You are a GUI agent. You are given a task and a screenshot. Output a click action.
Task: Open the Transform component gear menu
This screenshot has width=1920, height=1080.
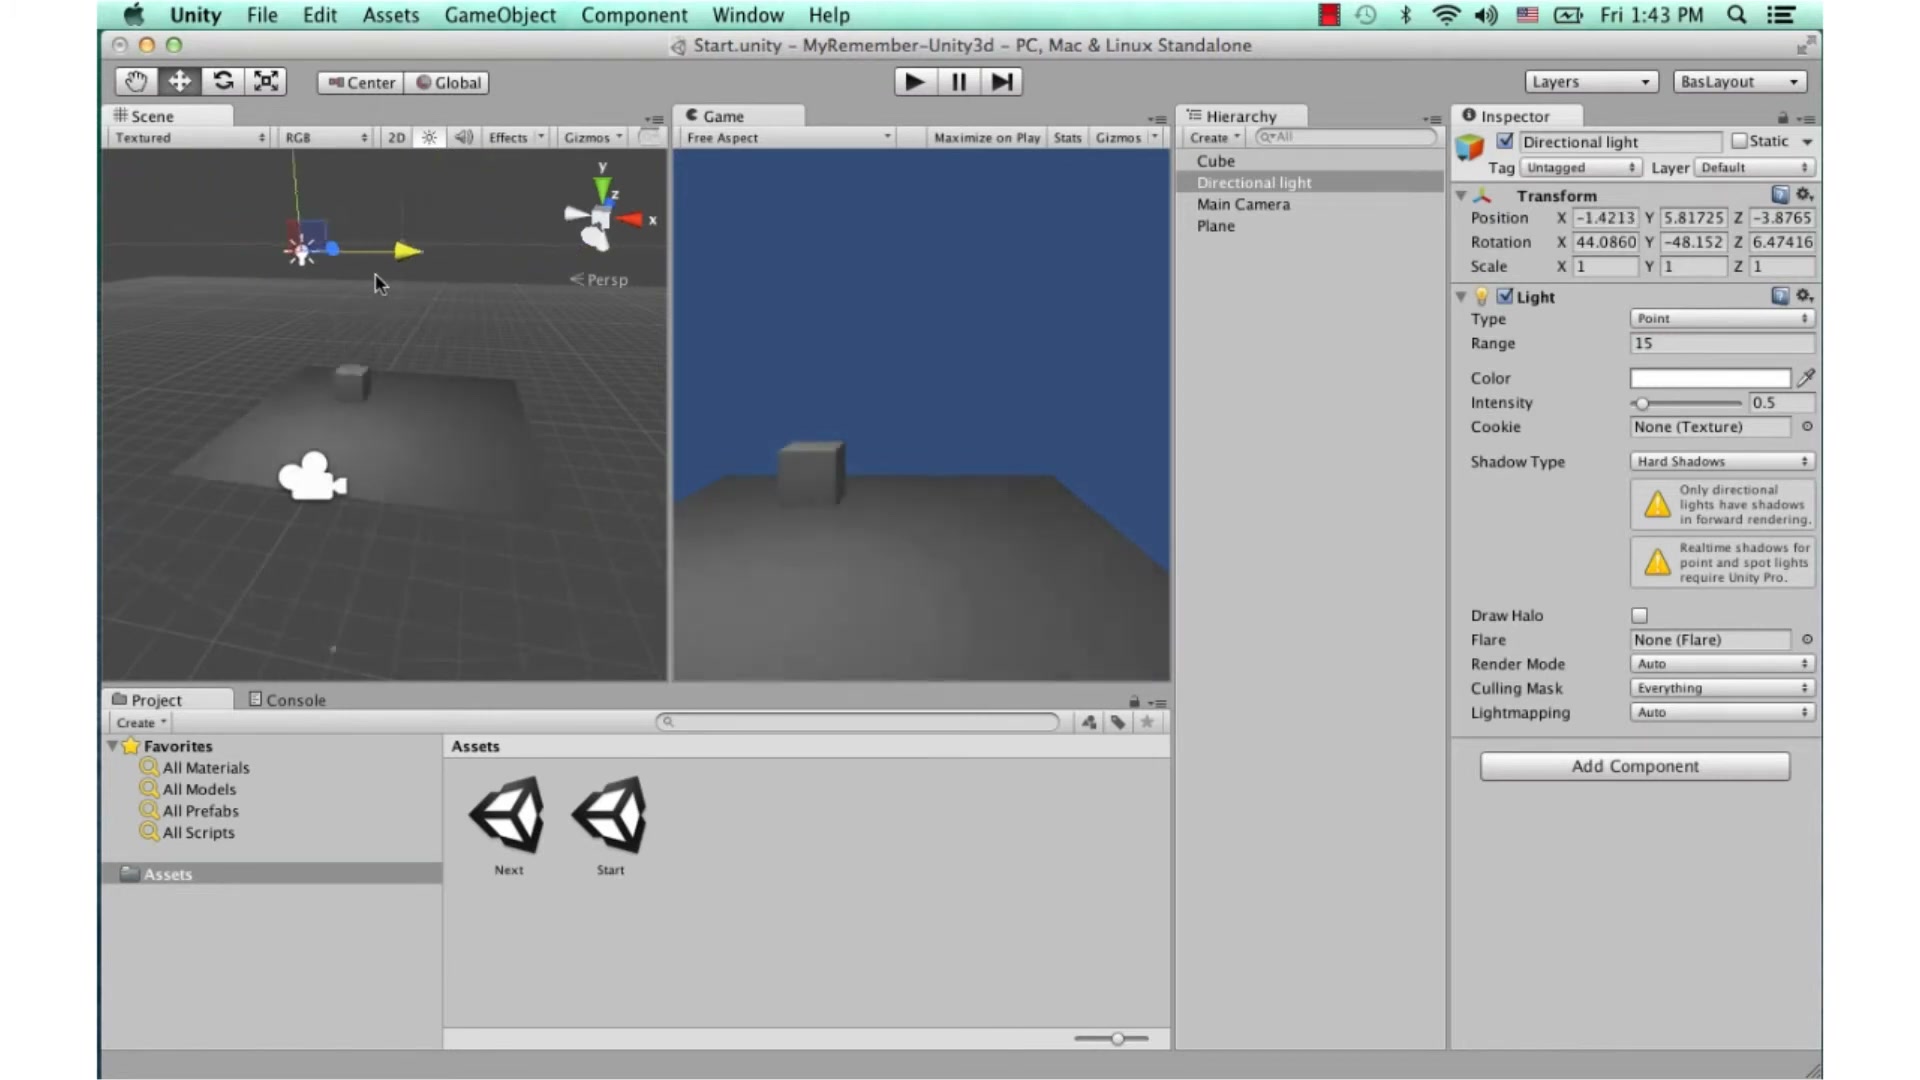tap(1804, 195)
